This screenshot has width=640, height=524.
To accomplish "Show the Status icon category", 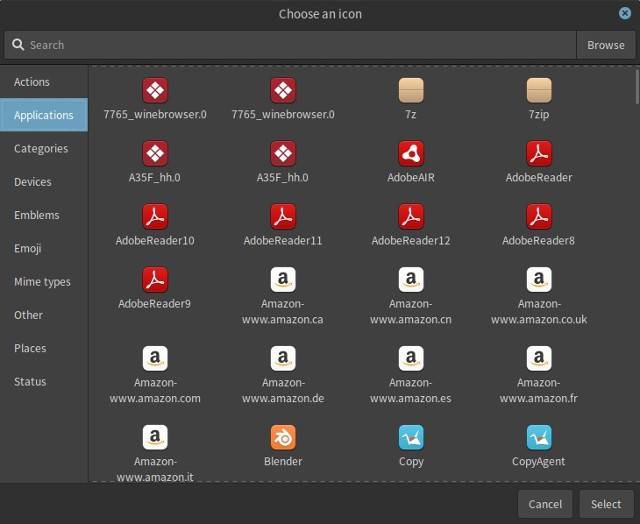I will click(44, 382).
